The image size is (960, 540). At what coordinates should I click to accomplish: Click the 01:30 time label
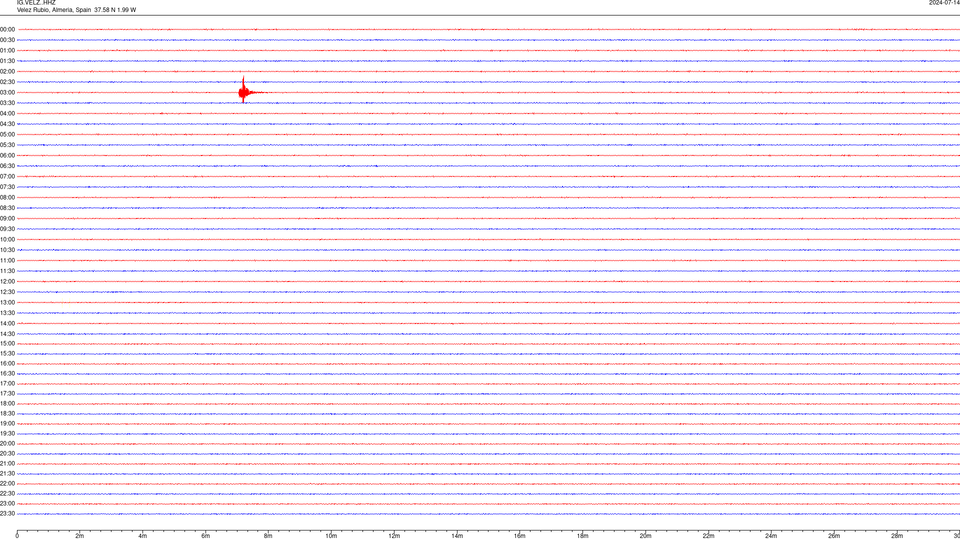coord(7,61)
